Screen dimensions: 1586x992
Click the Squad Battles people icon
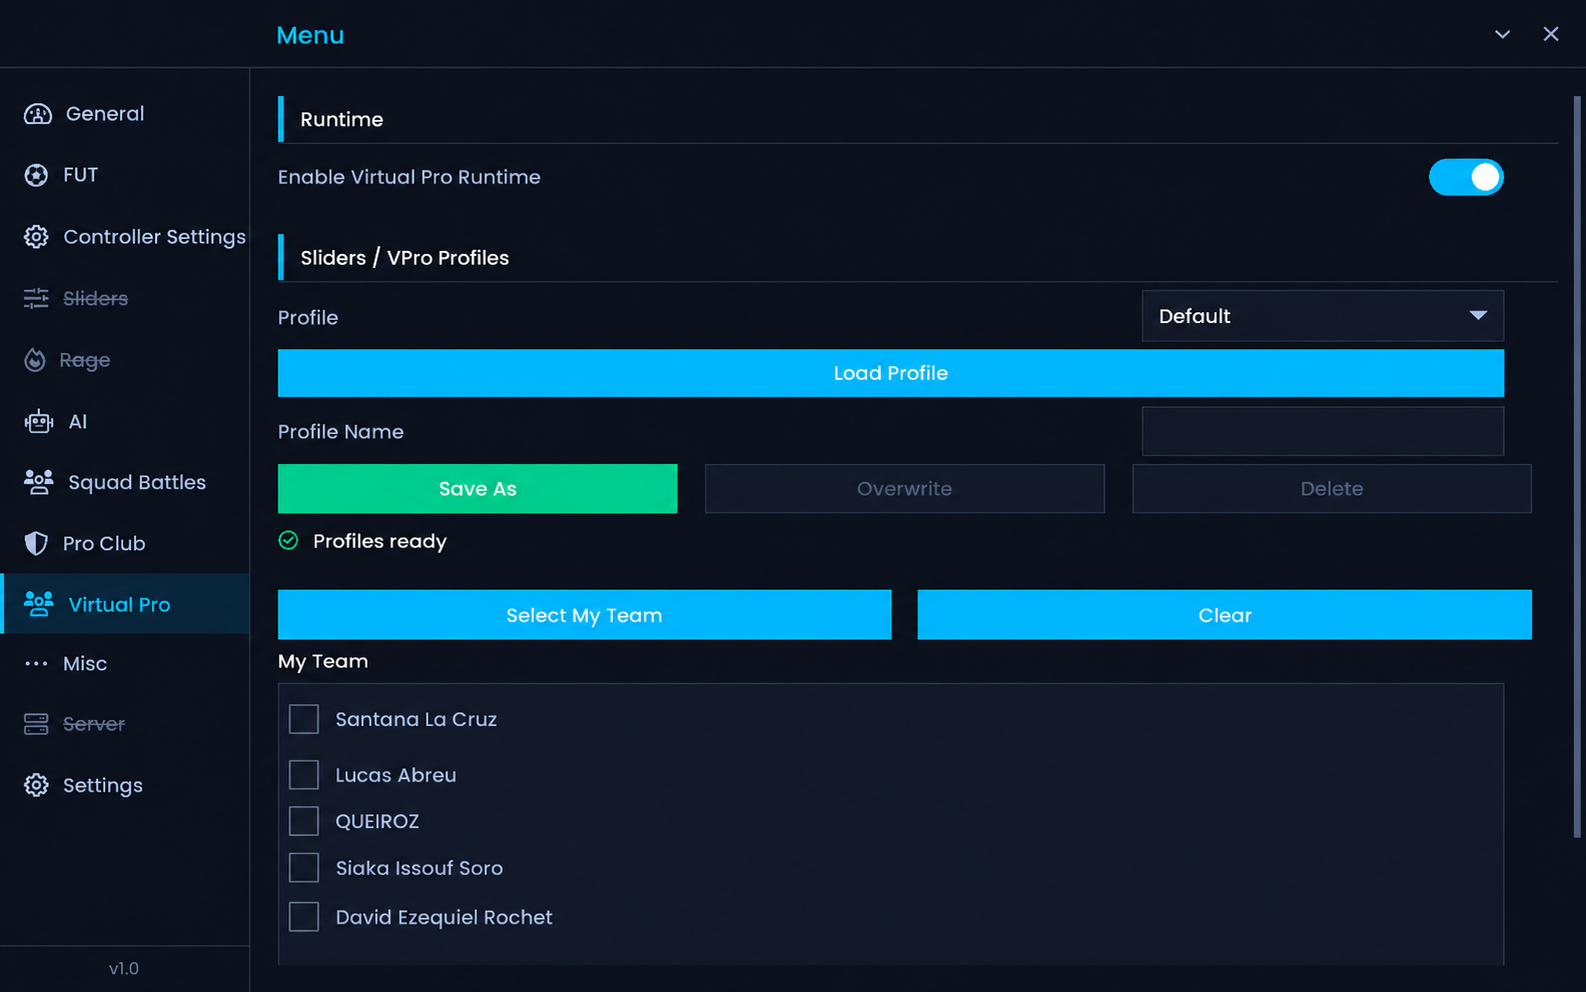click(39, 482)
